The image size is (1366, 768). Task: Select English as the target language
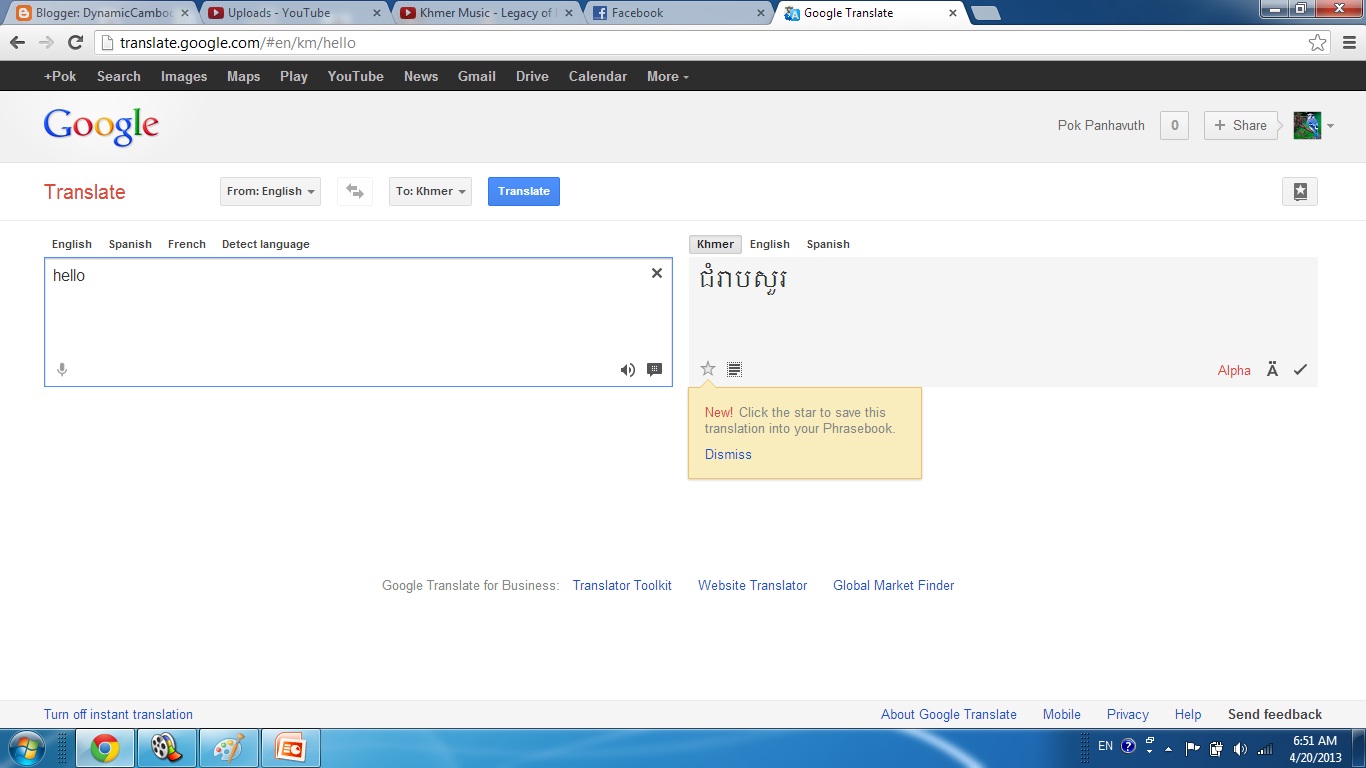pos(770,244)
